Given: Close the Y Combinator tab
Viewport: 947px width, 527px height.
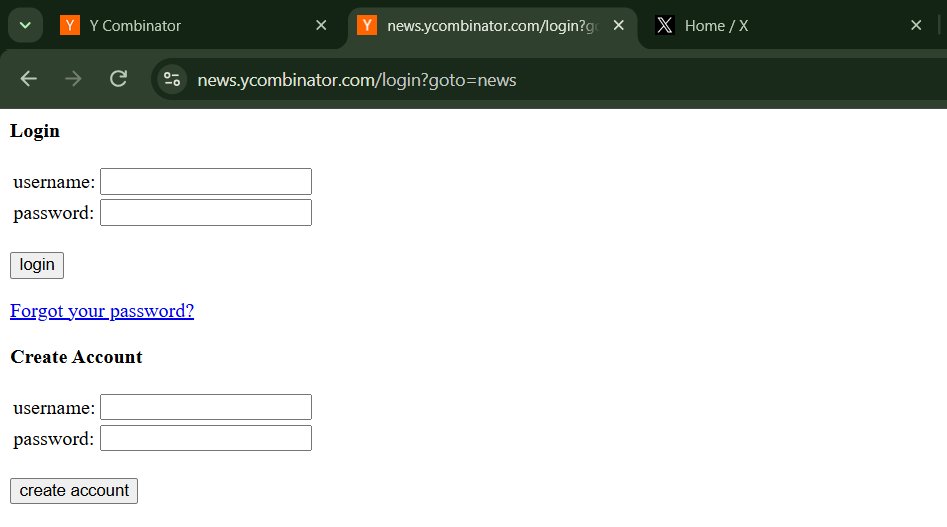Looking at the screenshot, I should 321,25.
